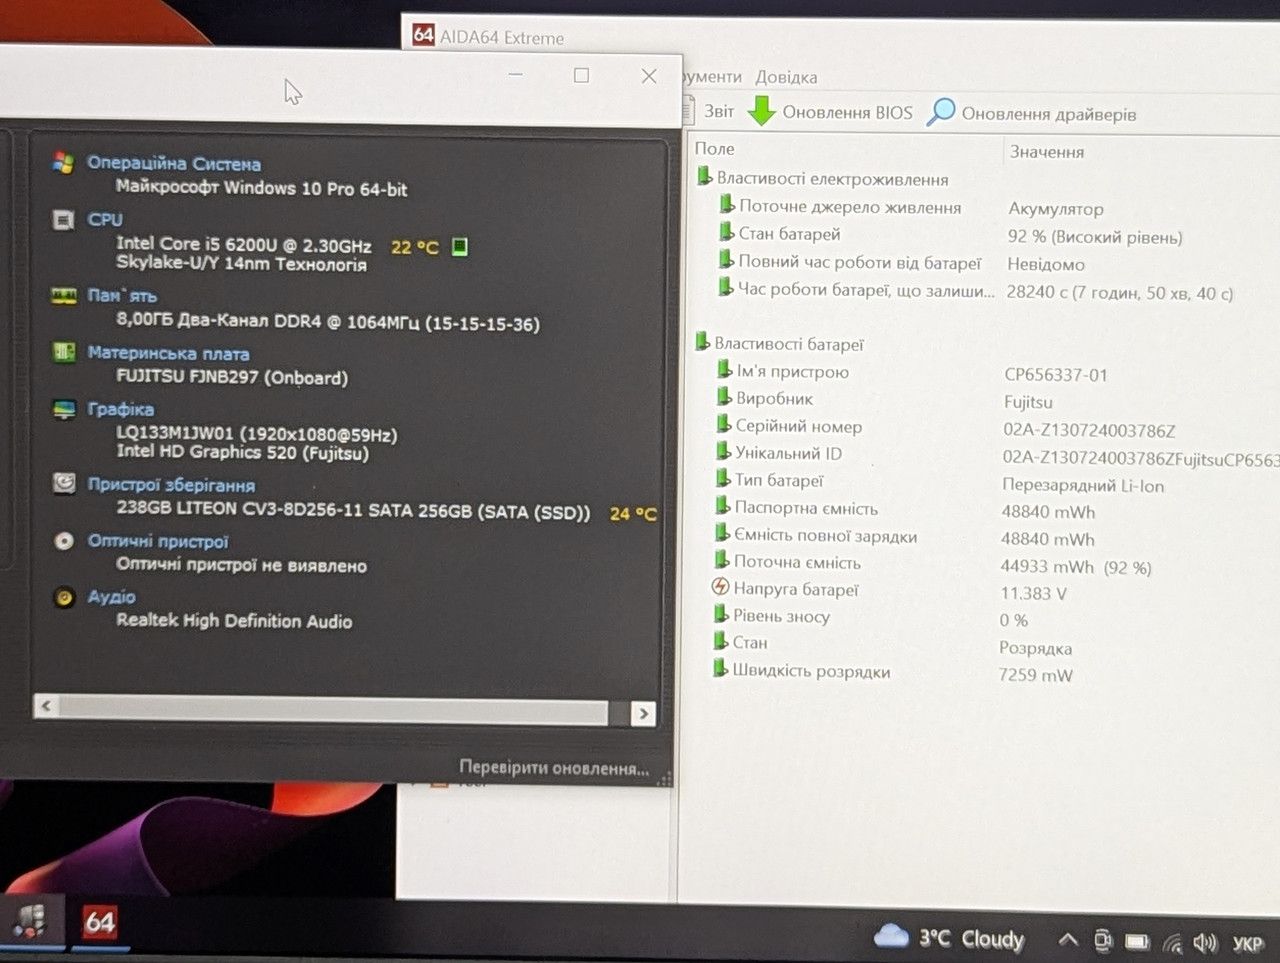
Task: Click the Значення column header
Action: click(x=1046, y=152)
